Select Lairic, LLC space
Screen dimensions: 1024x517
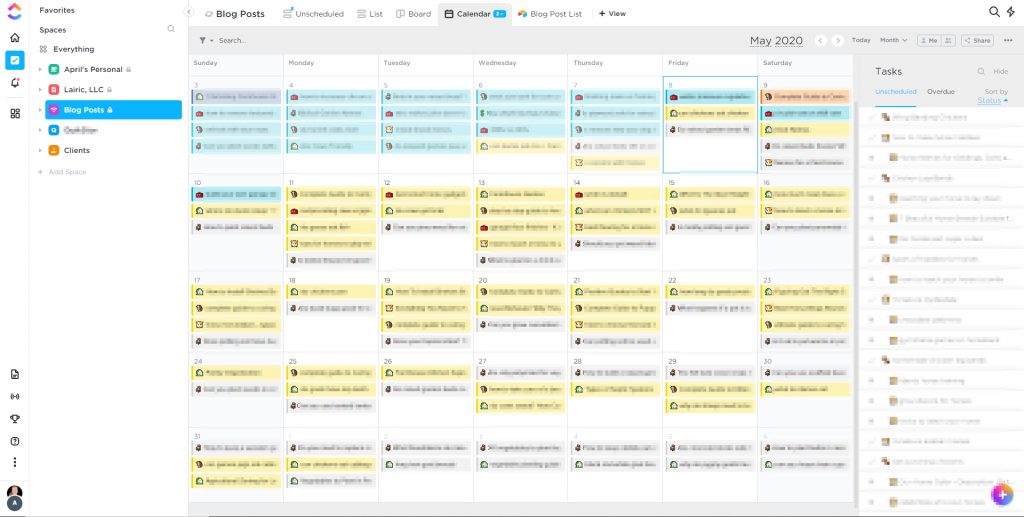tap(84, 89)
